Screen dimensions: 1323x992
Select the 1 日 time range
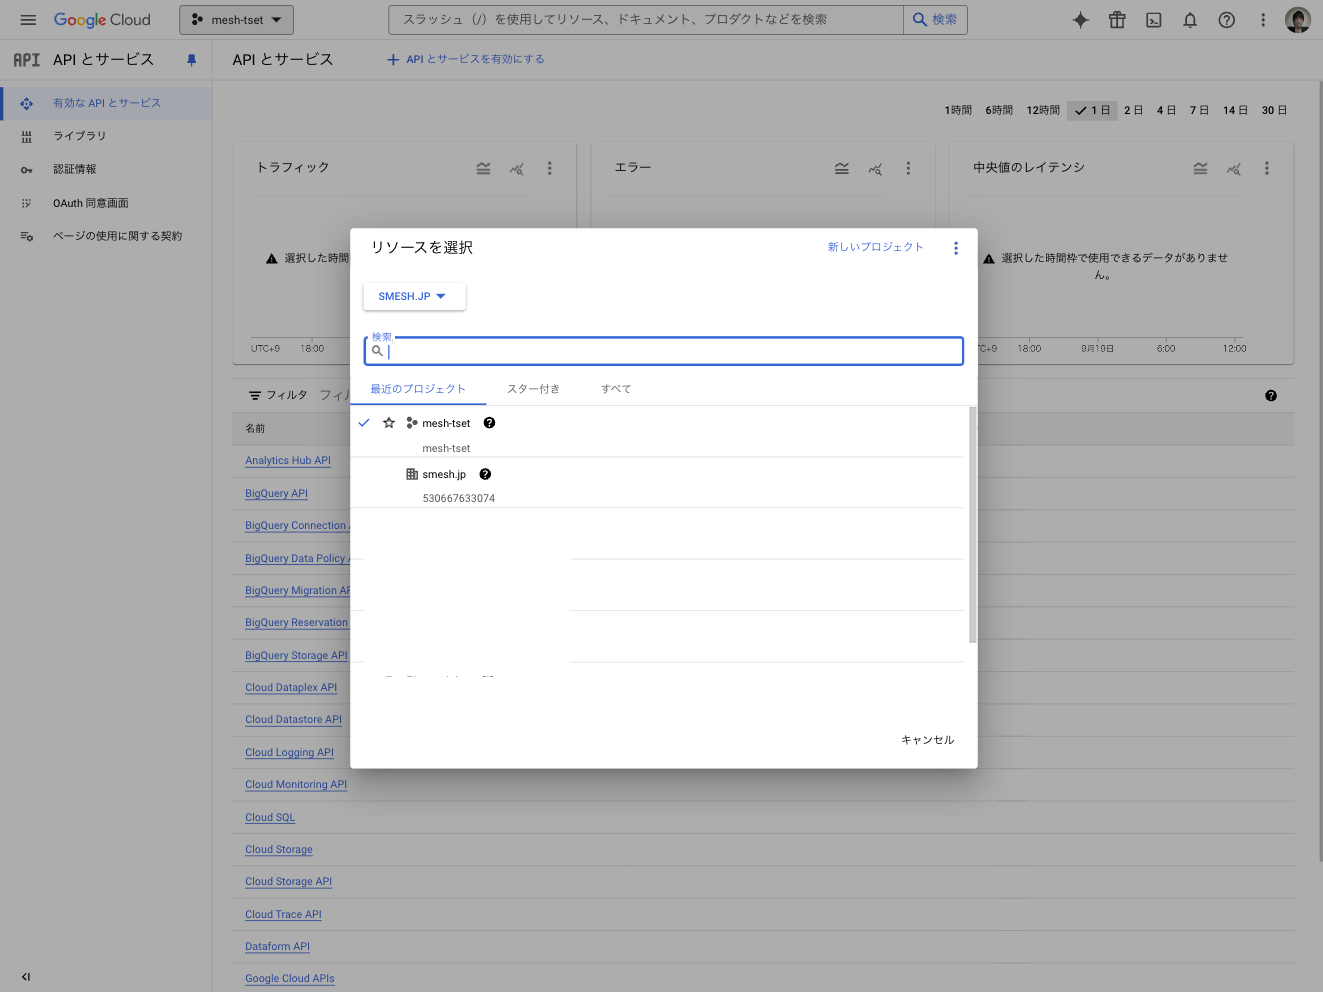pos(1092,111)
